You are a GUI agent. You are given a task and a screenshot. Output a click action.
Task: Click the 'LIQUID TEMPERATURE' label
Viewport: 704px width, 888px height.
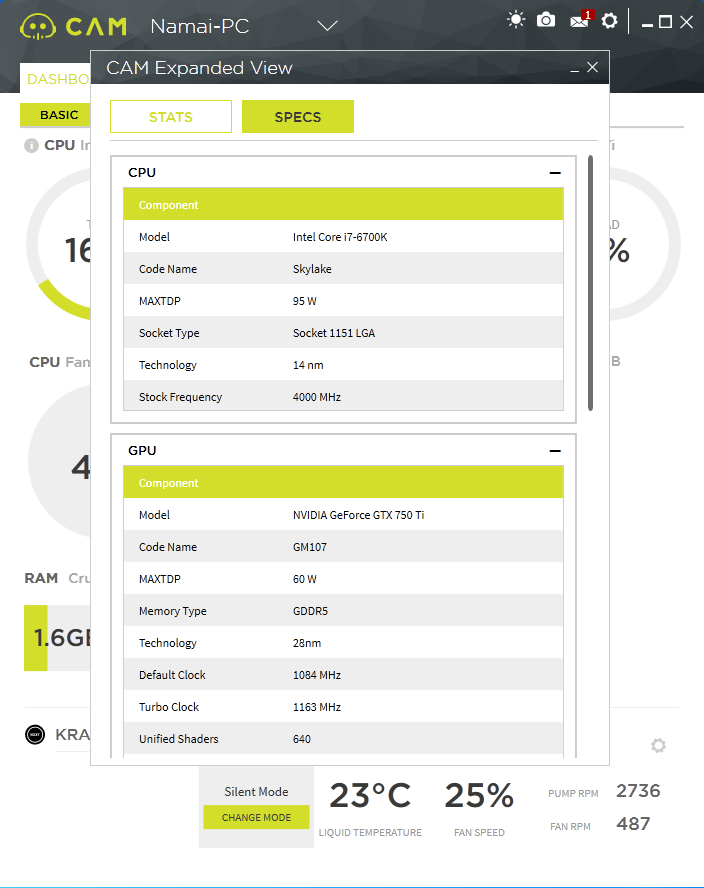coord(370,832)
